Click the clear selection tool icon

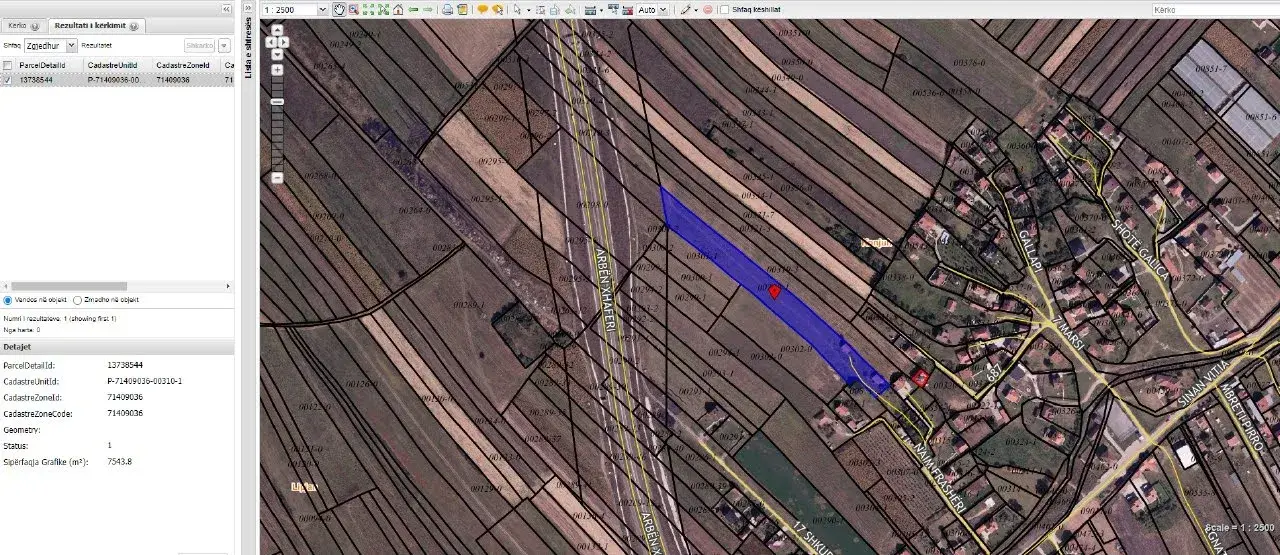tap(569, 9)
